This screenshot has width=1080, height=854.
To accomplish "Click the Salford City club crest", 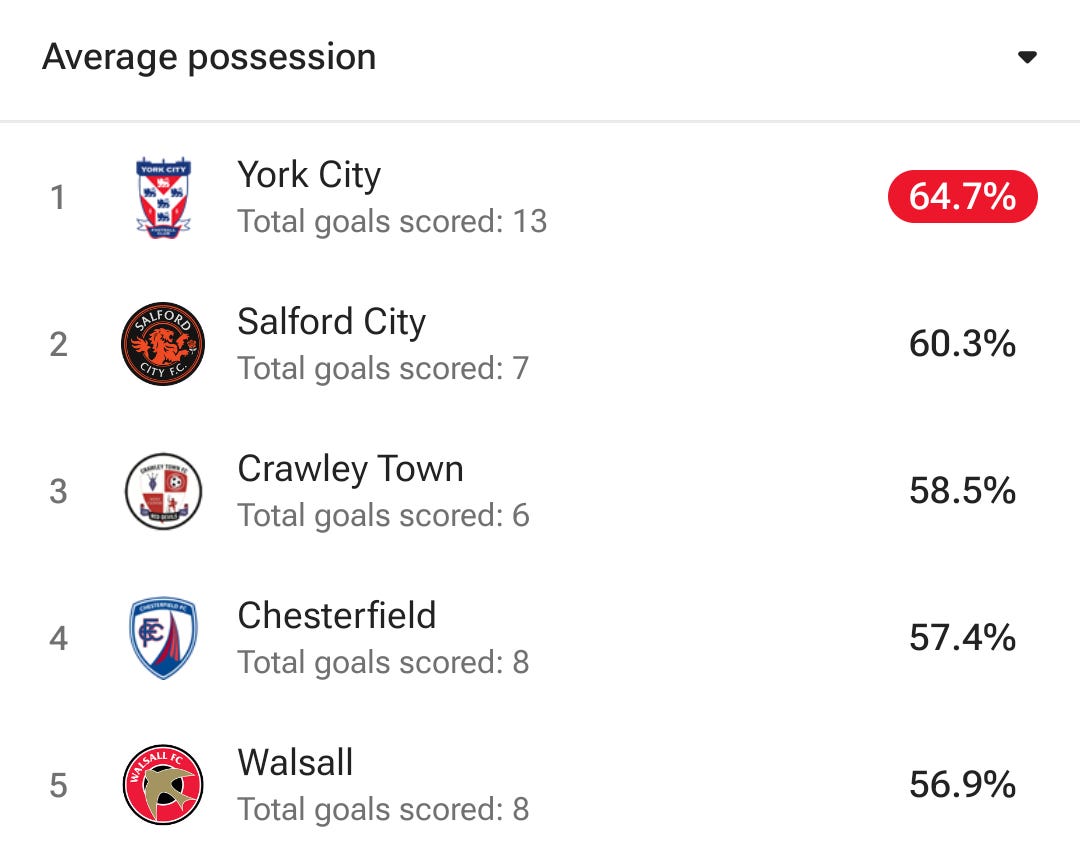I will (163, 344).
